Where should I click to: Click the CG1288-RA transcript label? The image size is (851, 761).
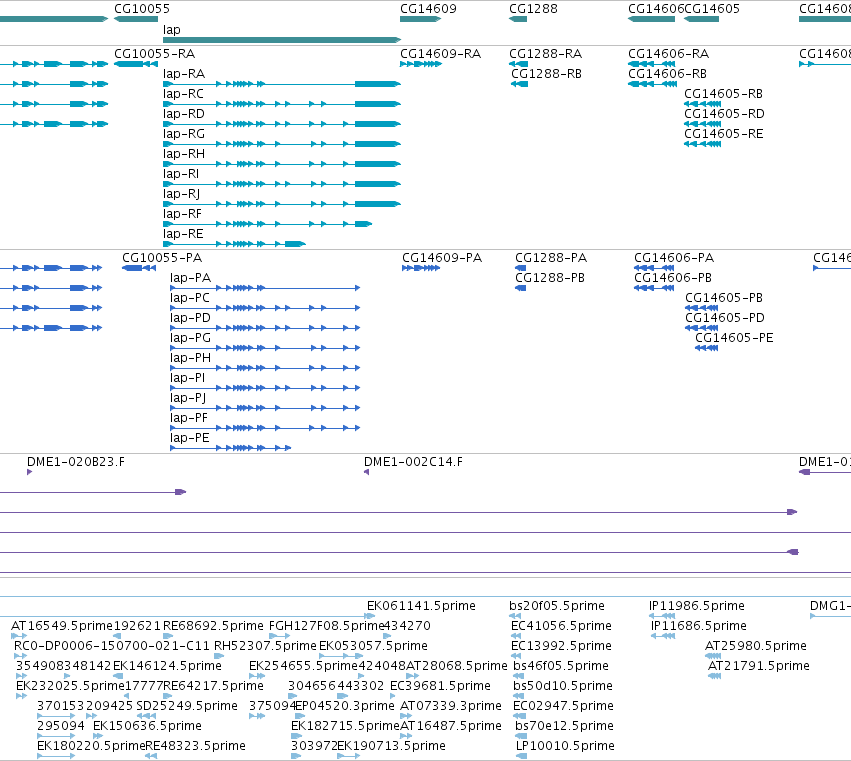[545, 54]
